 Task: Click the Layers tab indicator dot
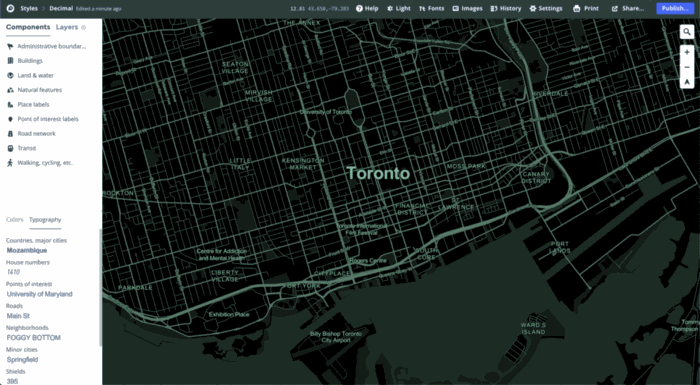[83, 27]
